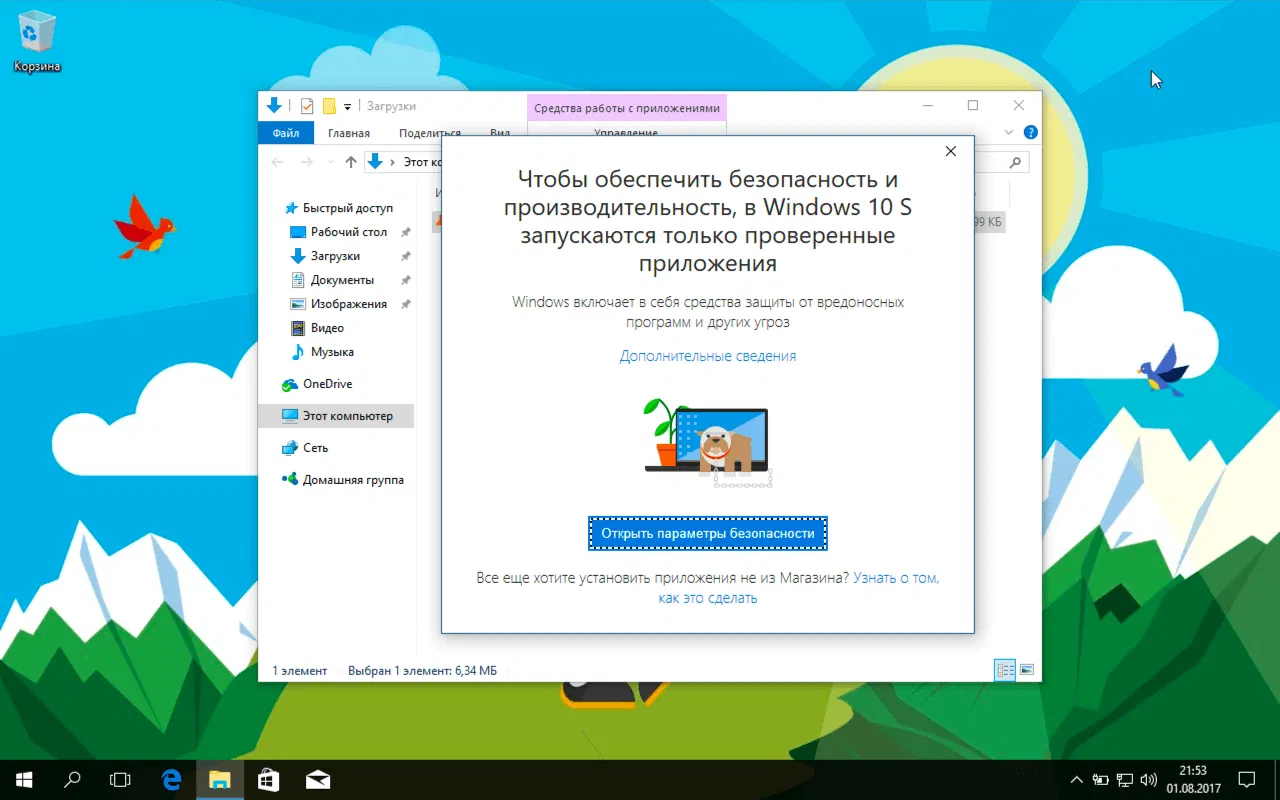Click the '1 элемент' status bar text
This screenshot has height=800, width=1280.
(x=300, y=670)
